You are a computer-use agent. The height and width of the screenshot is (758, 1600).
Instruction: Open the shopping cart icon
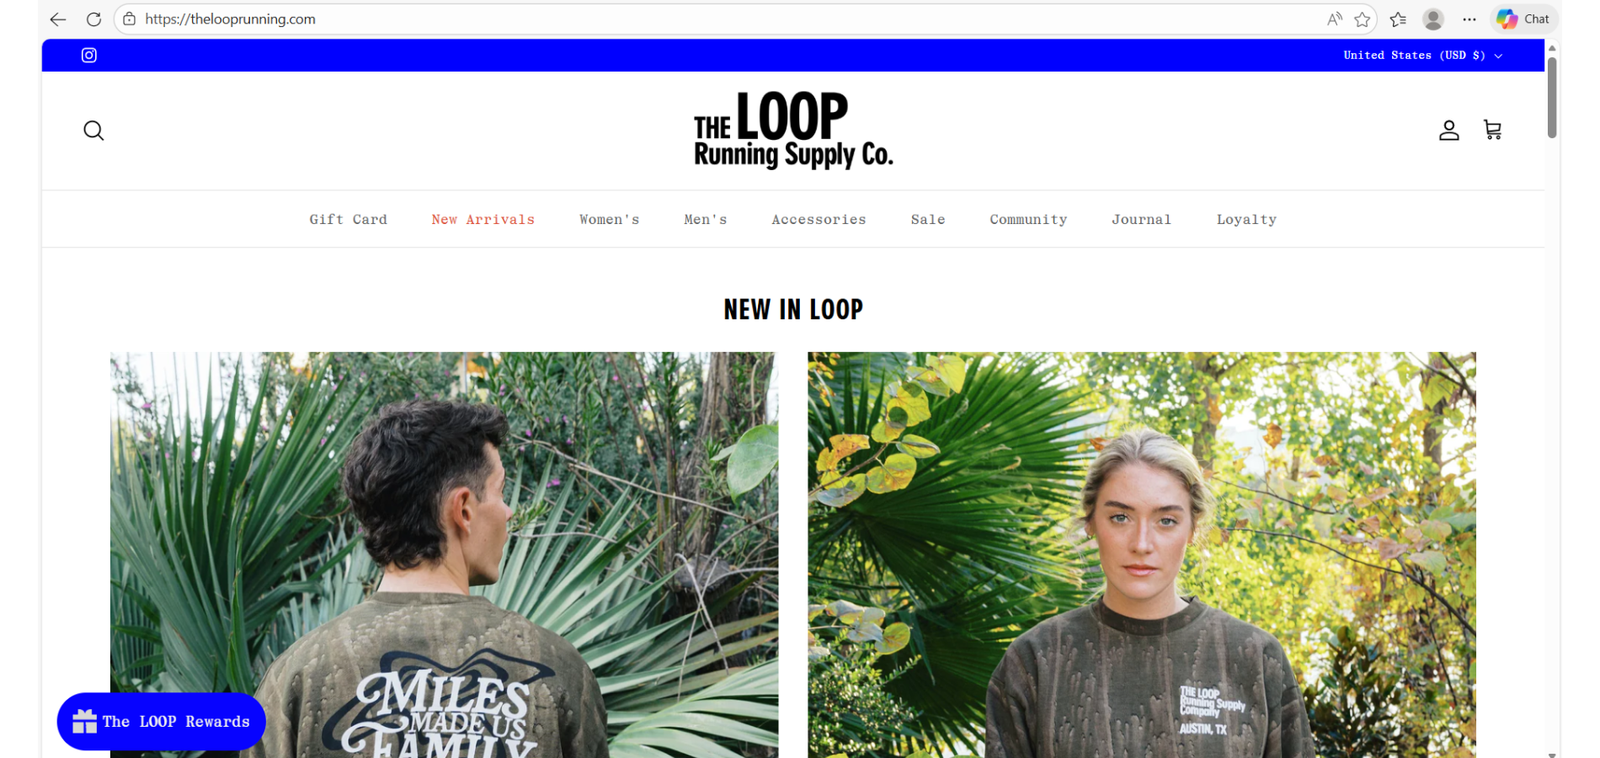coord(1493,130)
